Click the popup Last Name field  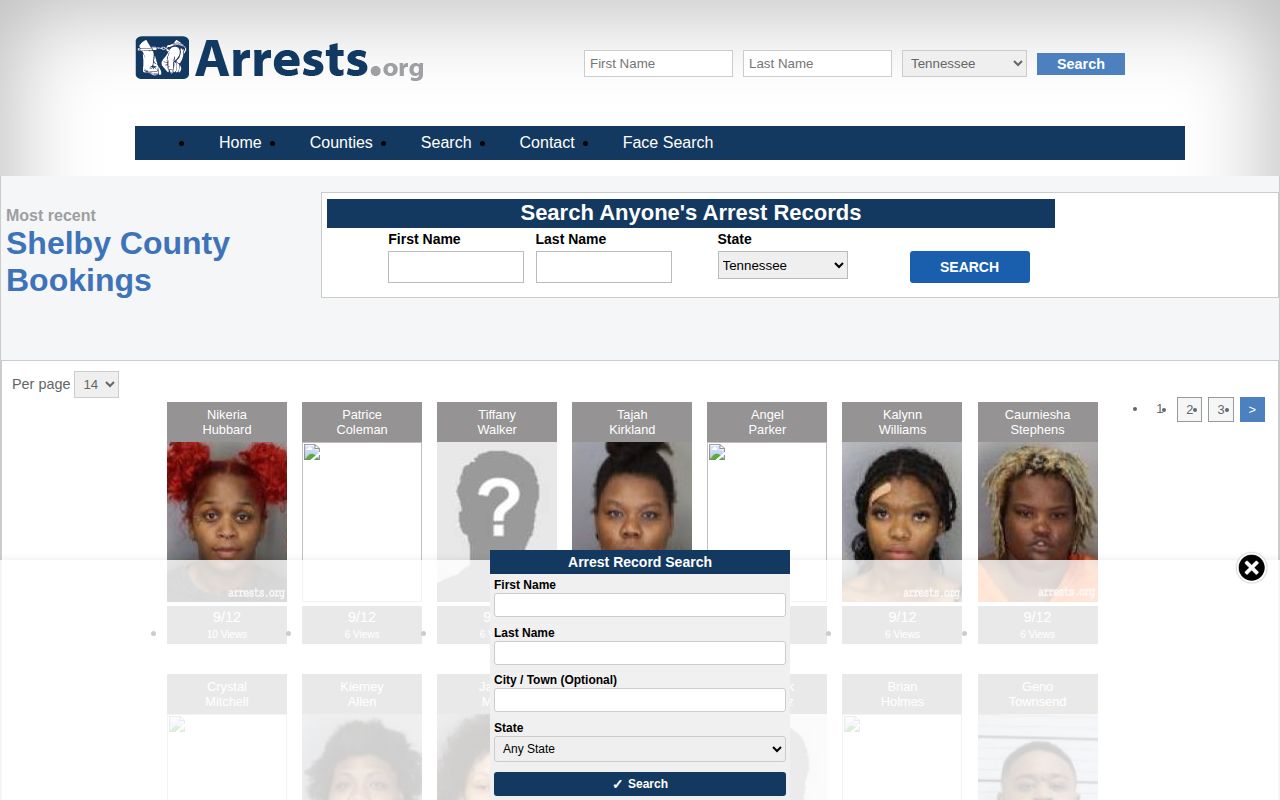(x=640, y=653)
